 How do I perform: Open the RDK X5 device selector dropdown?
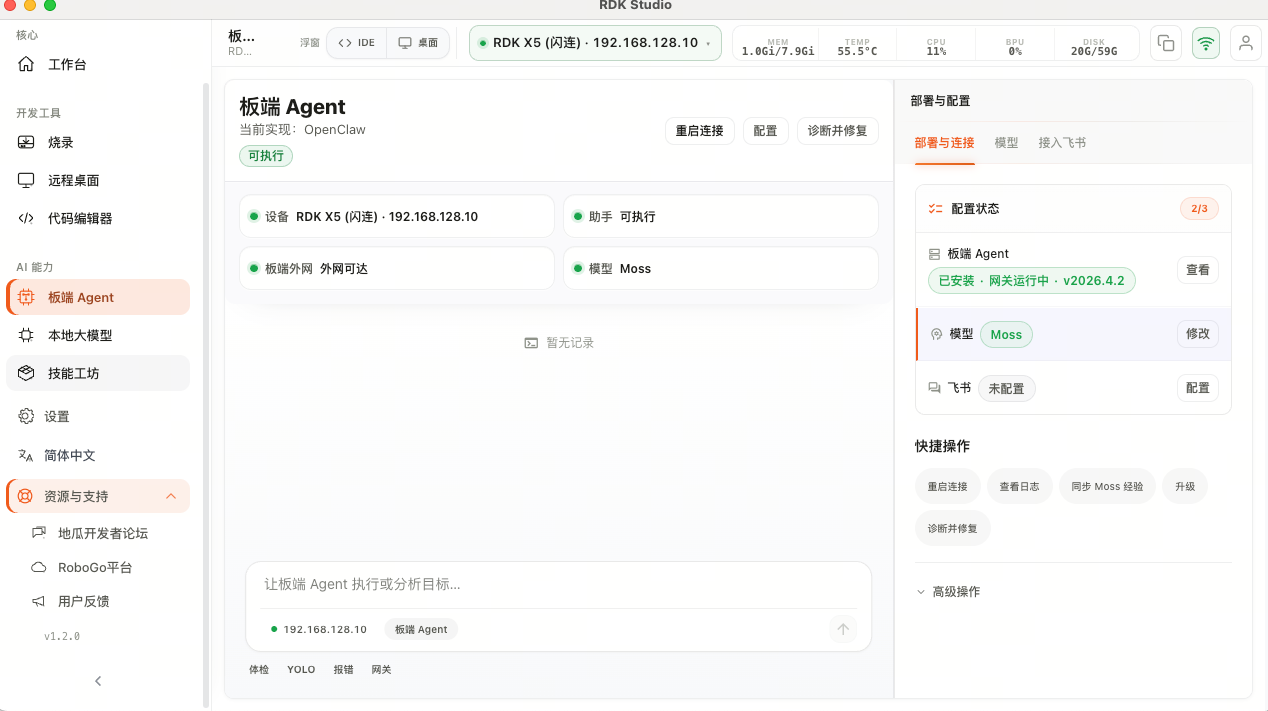(595, 43)
